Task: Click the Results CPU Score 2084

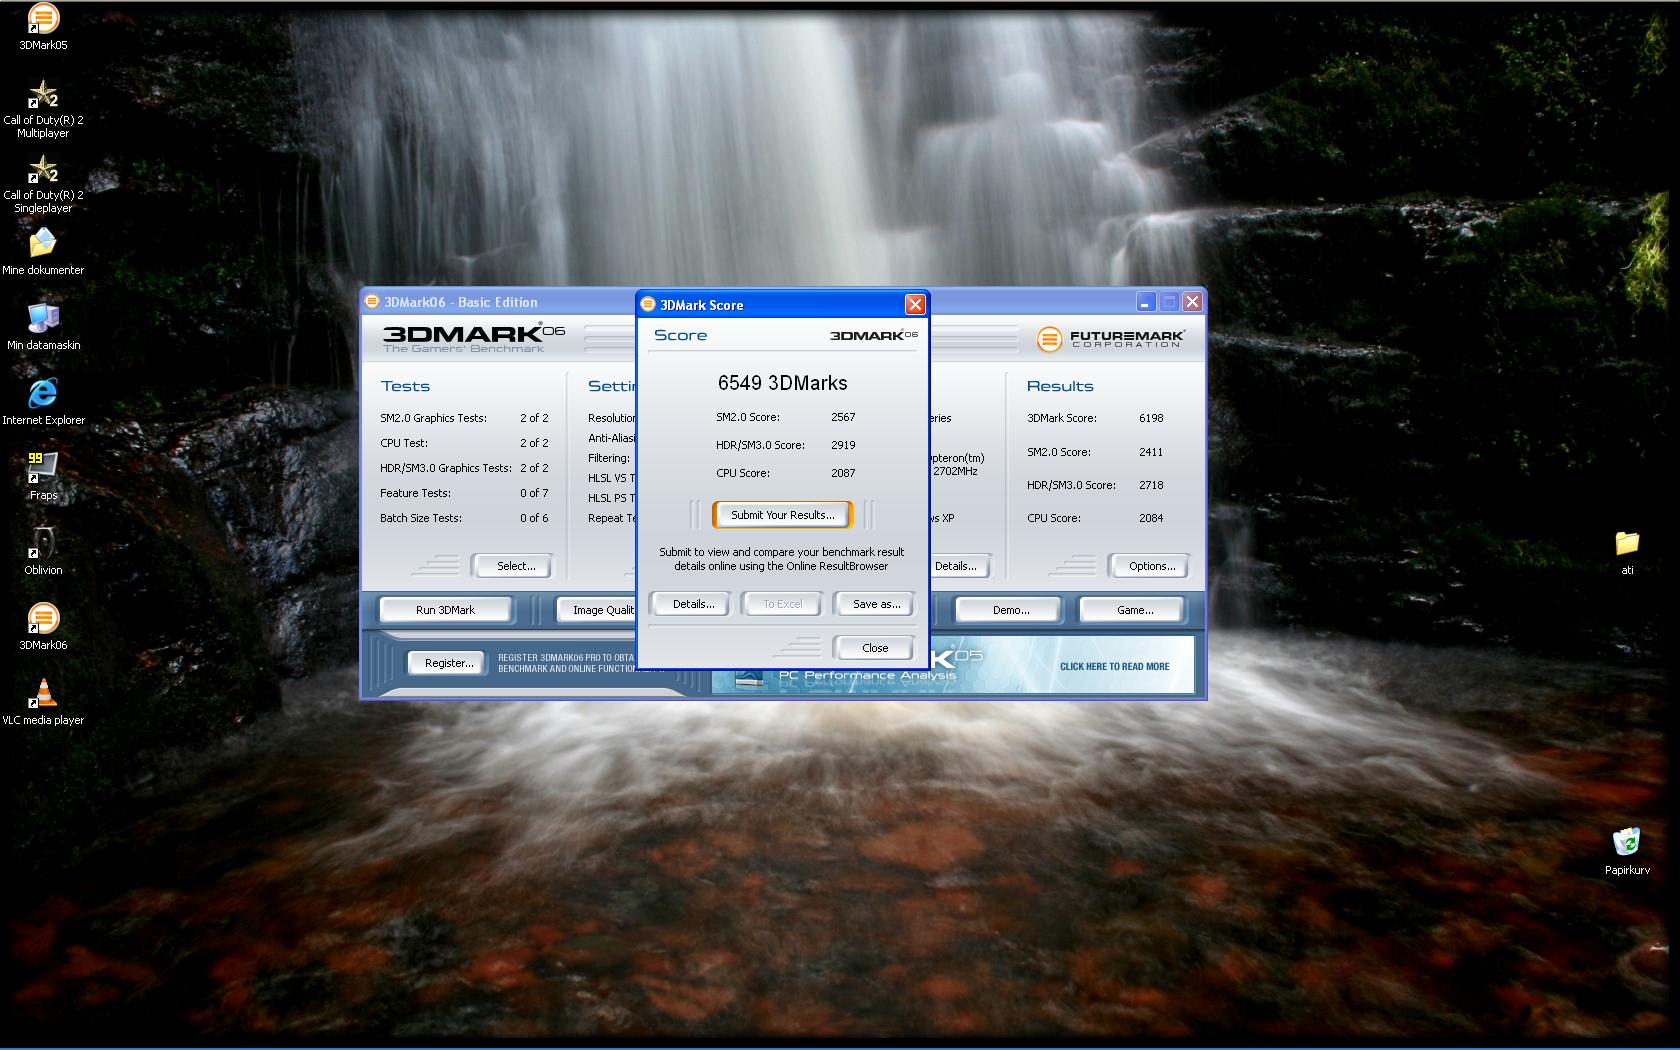Action: coord(1151,518)
